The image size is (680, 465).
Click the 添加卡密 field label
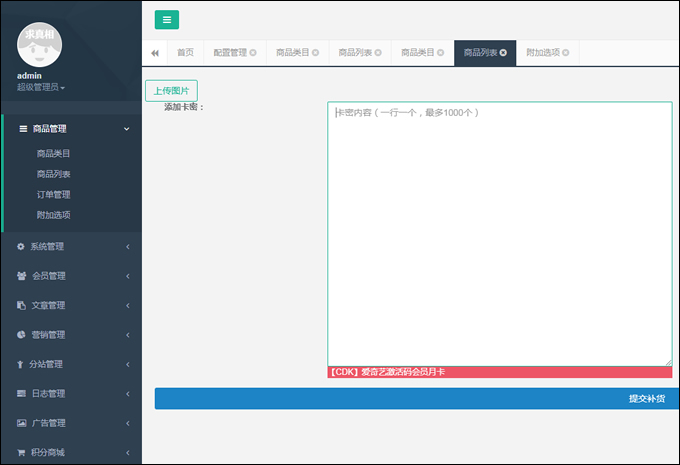pos(184,107)
